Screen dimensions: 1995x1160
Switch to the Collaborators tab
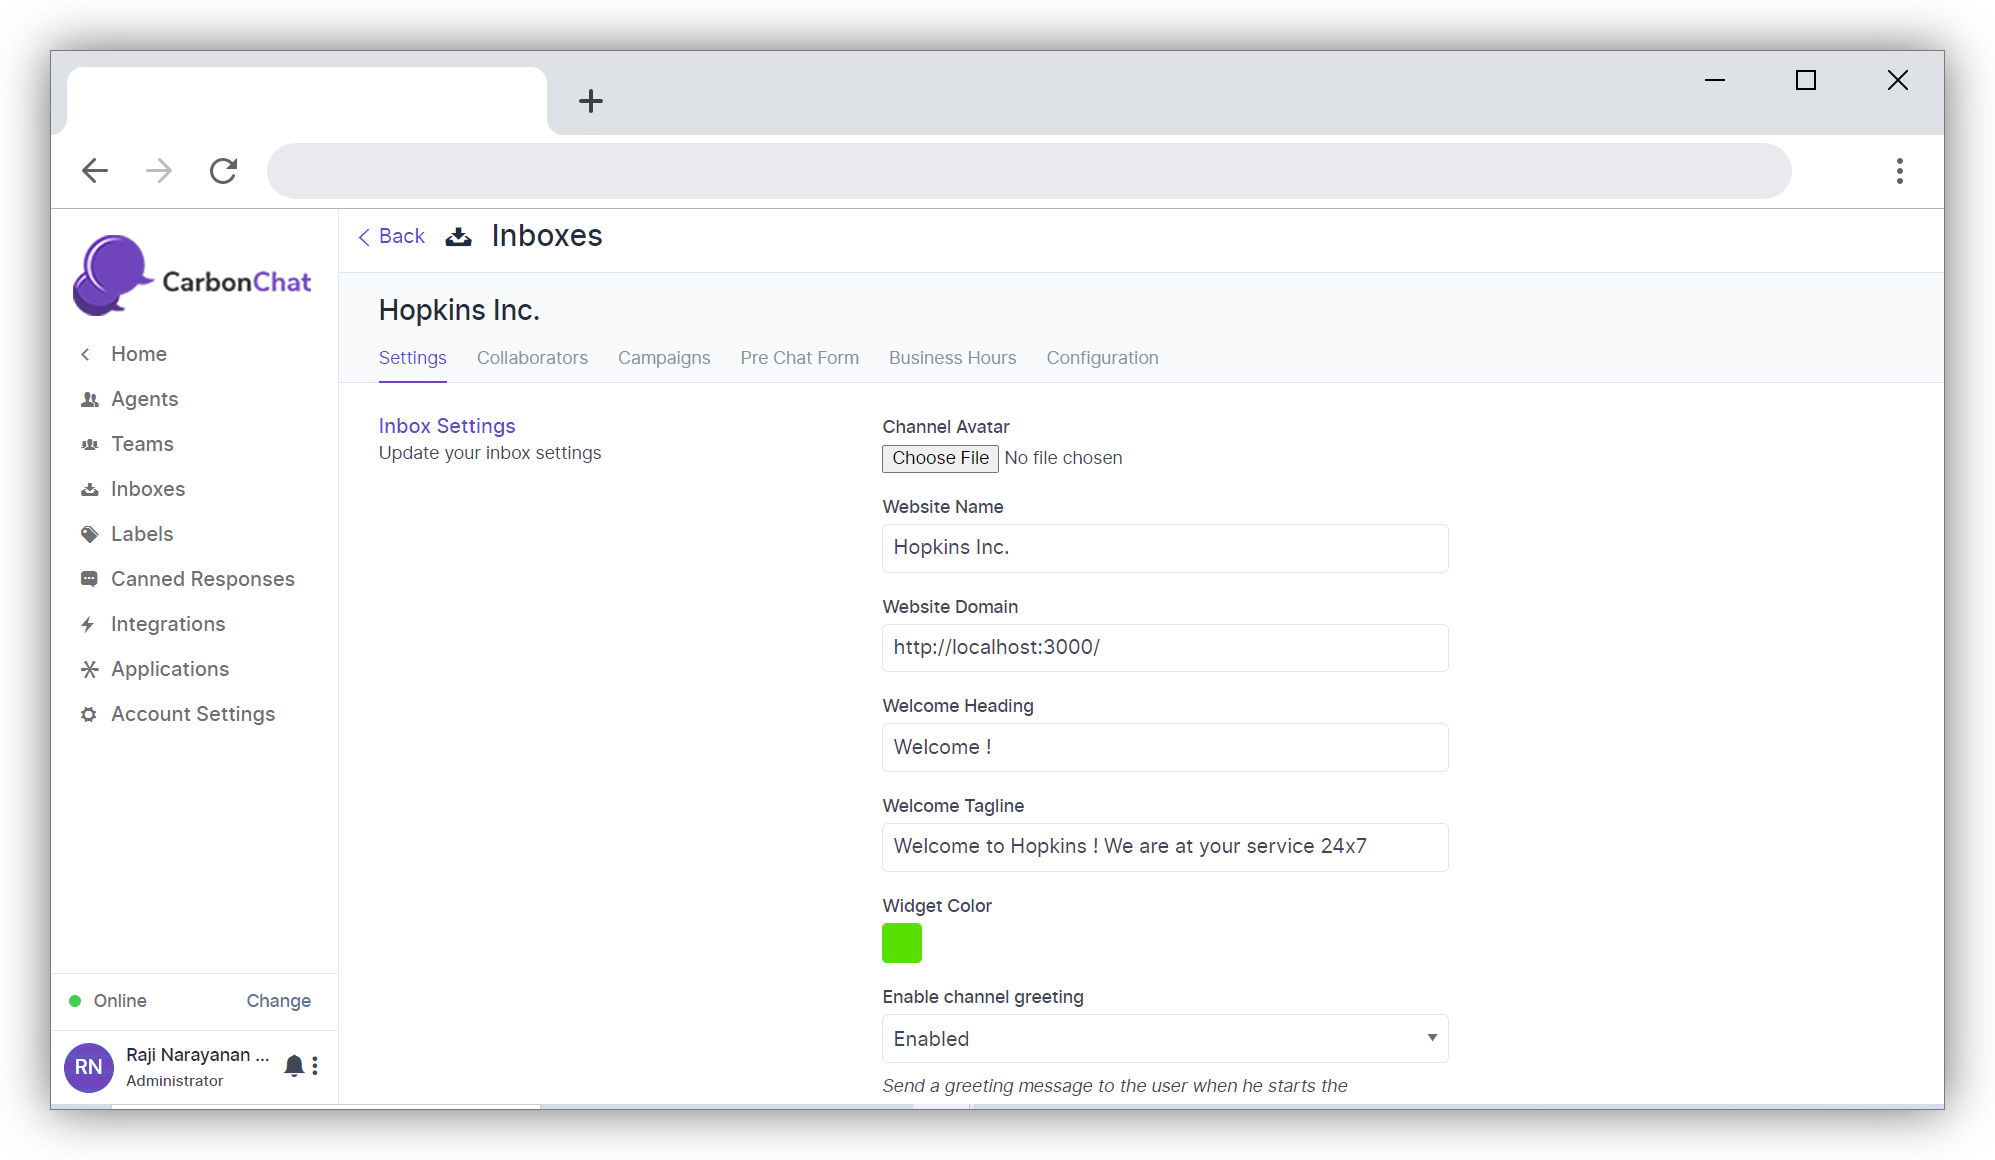(x=532, y=358)
